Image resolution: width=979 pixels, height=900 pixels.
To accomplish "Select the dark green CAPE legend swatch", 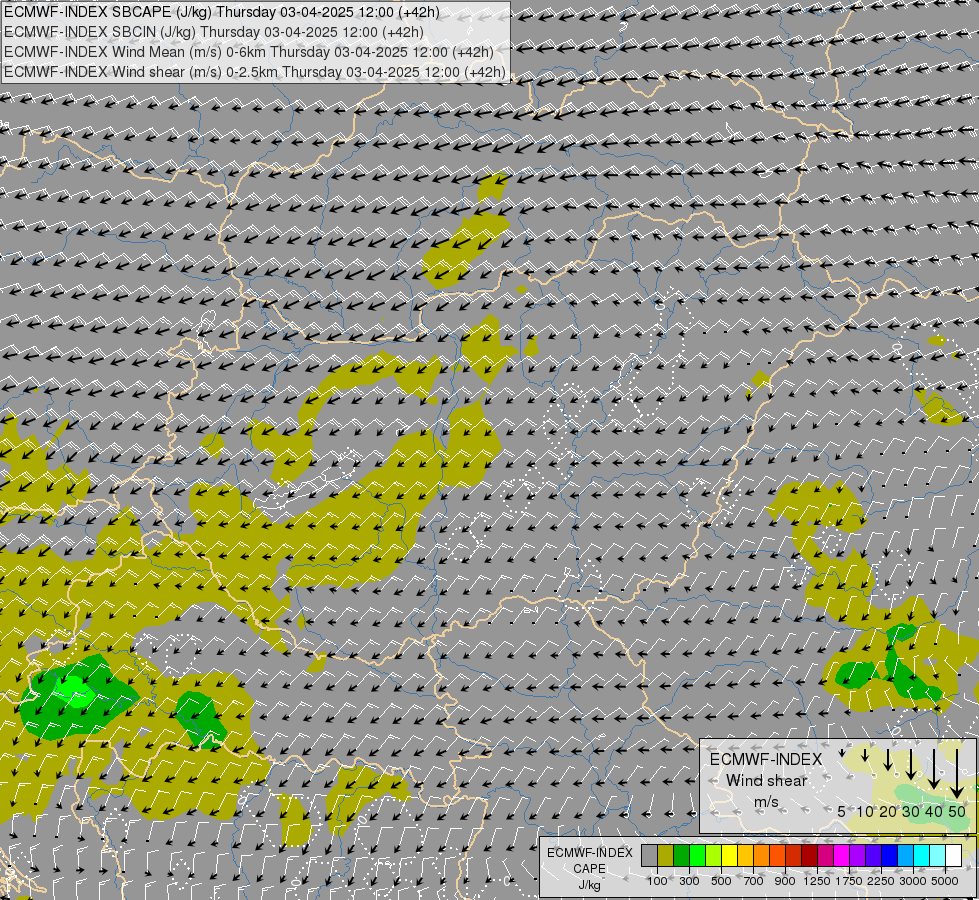I will pyautogui.click(x=681, y=856).
